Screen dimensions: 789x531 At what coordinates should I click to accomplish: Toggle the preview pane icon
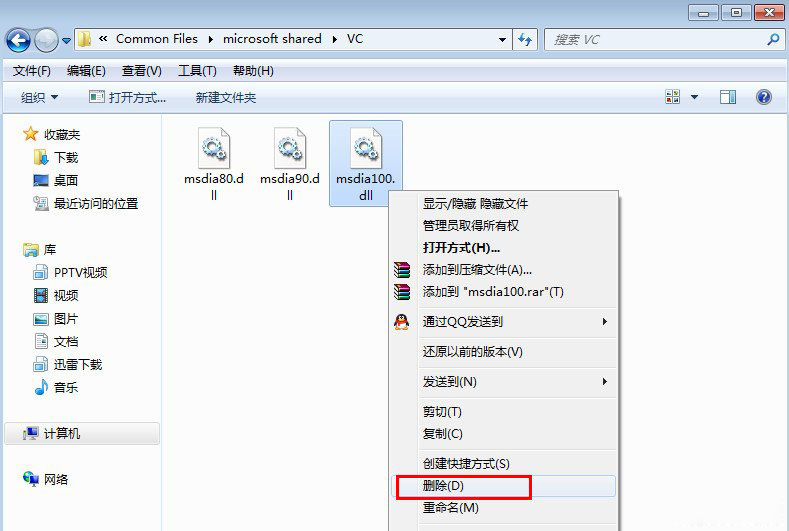point(728,97)
